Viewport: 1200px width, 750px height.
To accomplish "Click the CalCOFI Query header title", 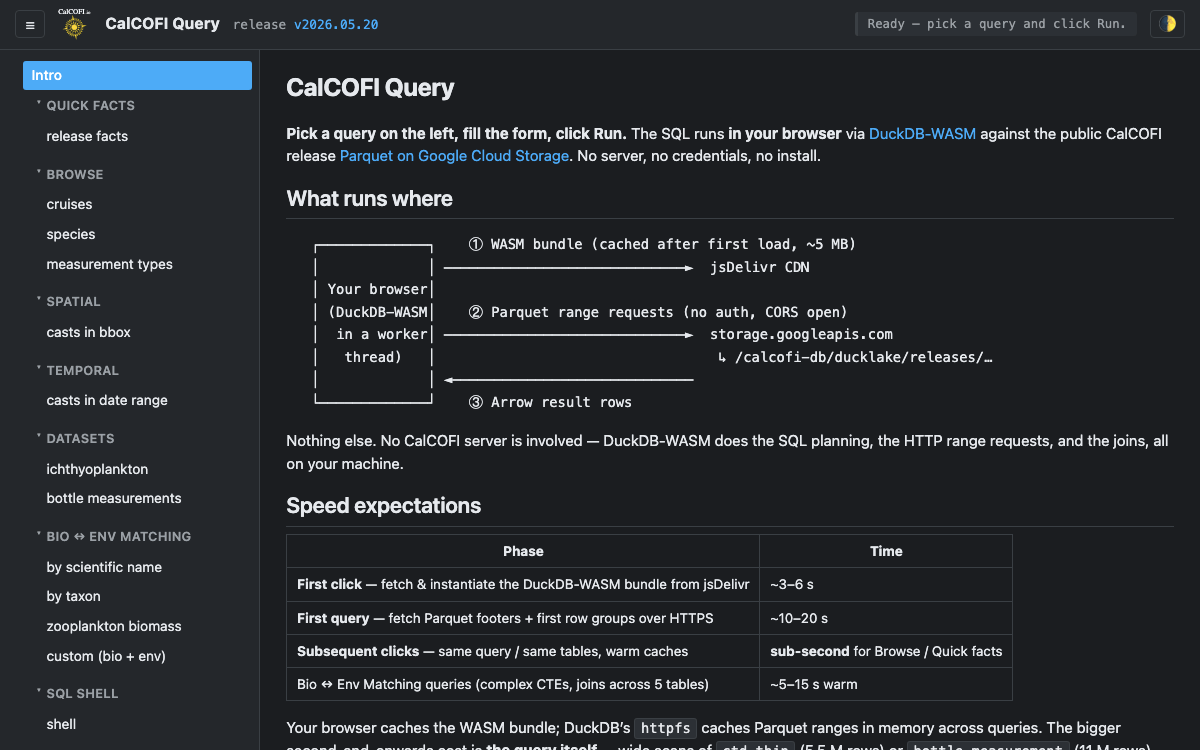I will coord(162,24).
